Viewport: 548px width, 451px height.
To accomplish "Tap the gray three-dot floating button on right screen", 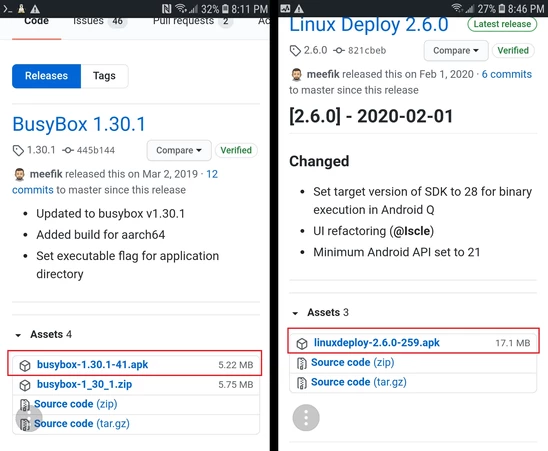I will (306, 417).
